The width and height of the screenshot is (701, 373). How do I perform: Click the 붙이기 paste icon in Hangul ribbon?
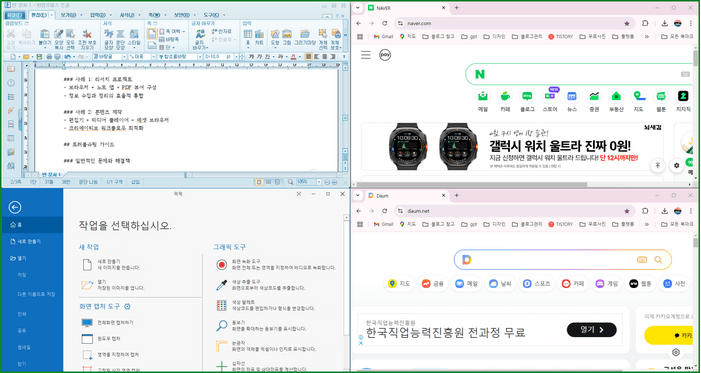click(45, 34)
